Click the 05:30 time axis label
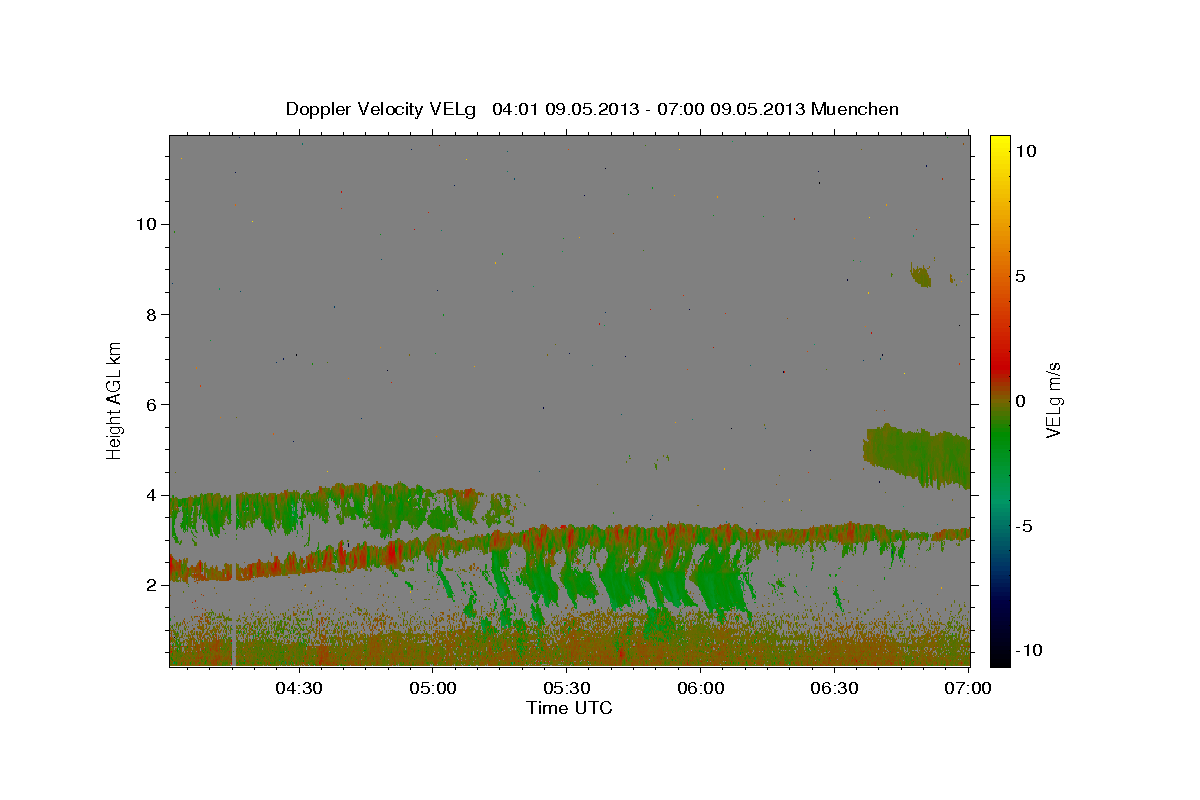The width and height of the screenshot is (1200, 800). [566, 688]
